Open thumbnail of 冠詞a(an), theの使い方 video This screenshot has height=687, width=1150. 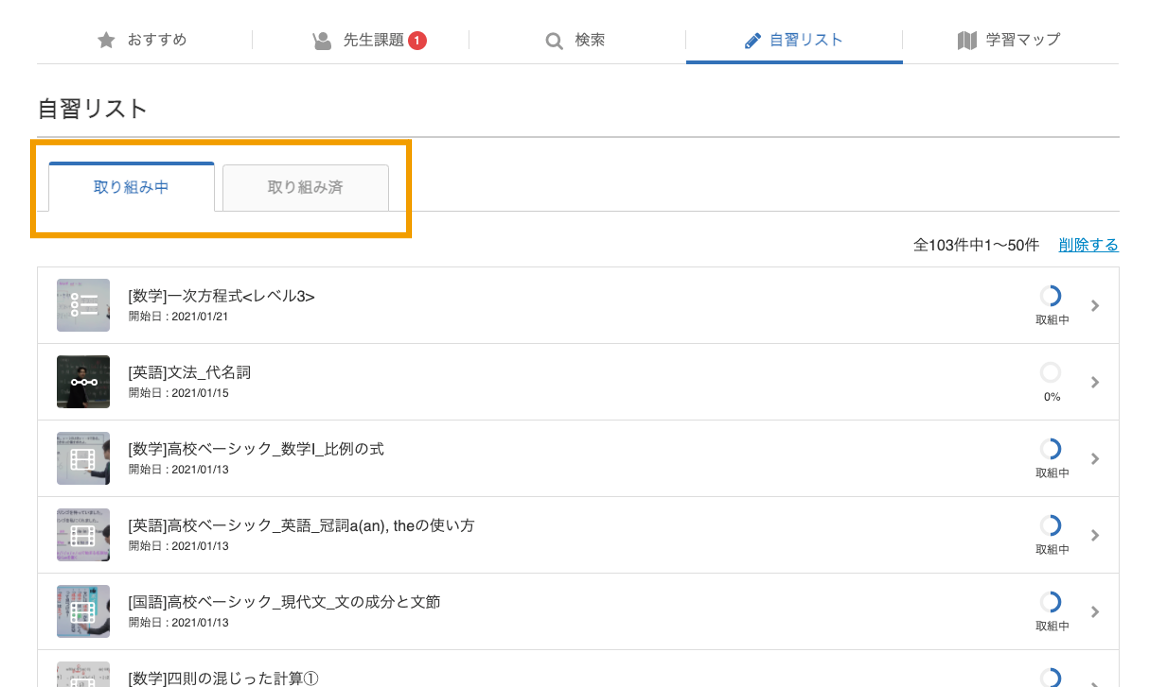click(84, 534)
